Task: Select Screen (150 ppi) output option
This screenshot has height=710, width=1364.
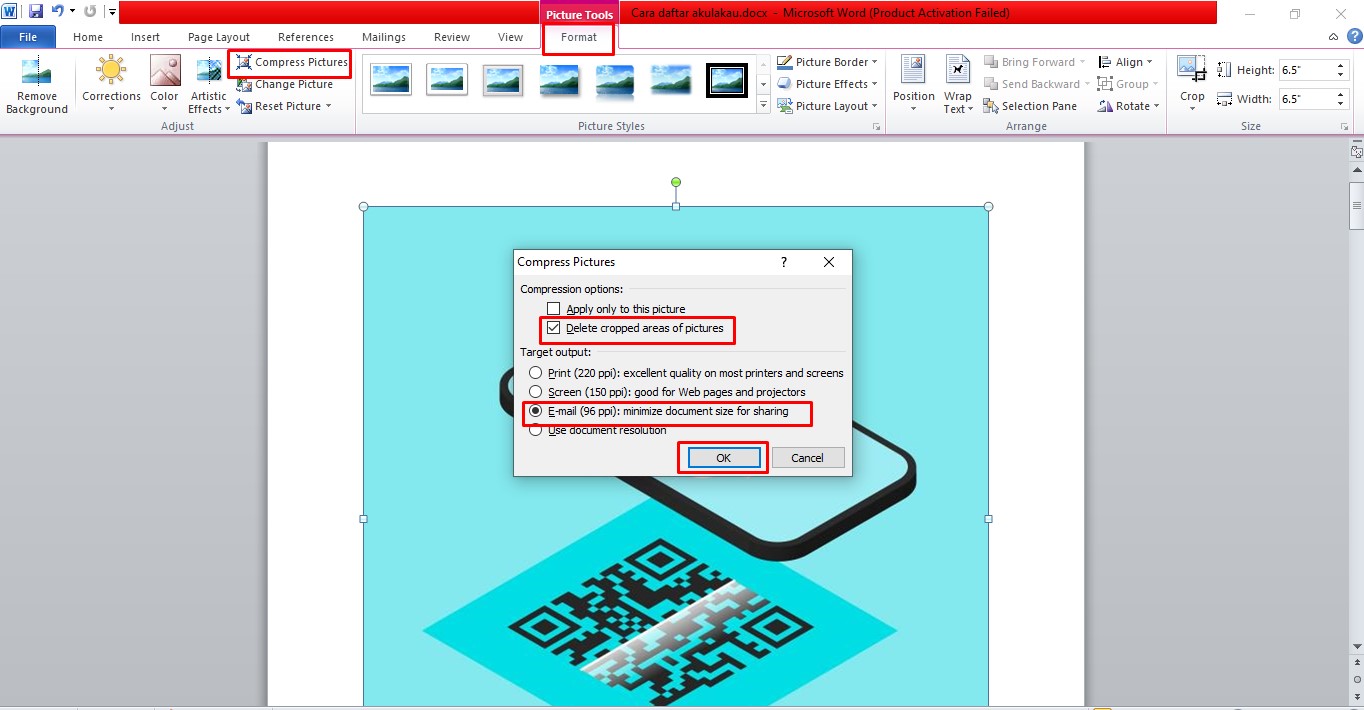Action: 667,392
